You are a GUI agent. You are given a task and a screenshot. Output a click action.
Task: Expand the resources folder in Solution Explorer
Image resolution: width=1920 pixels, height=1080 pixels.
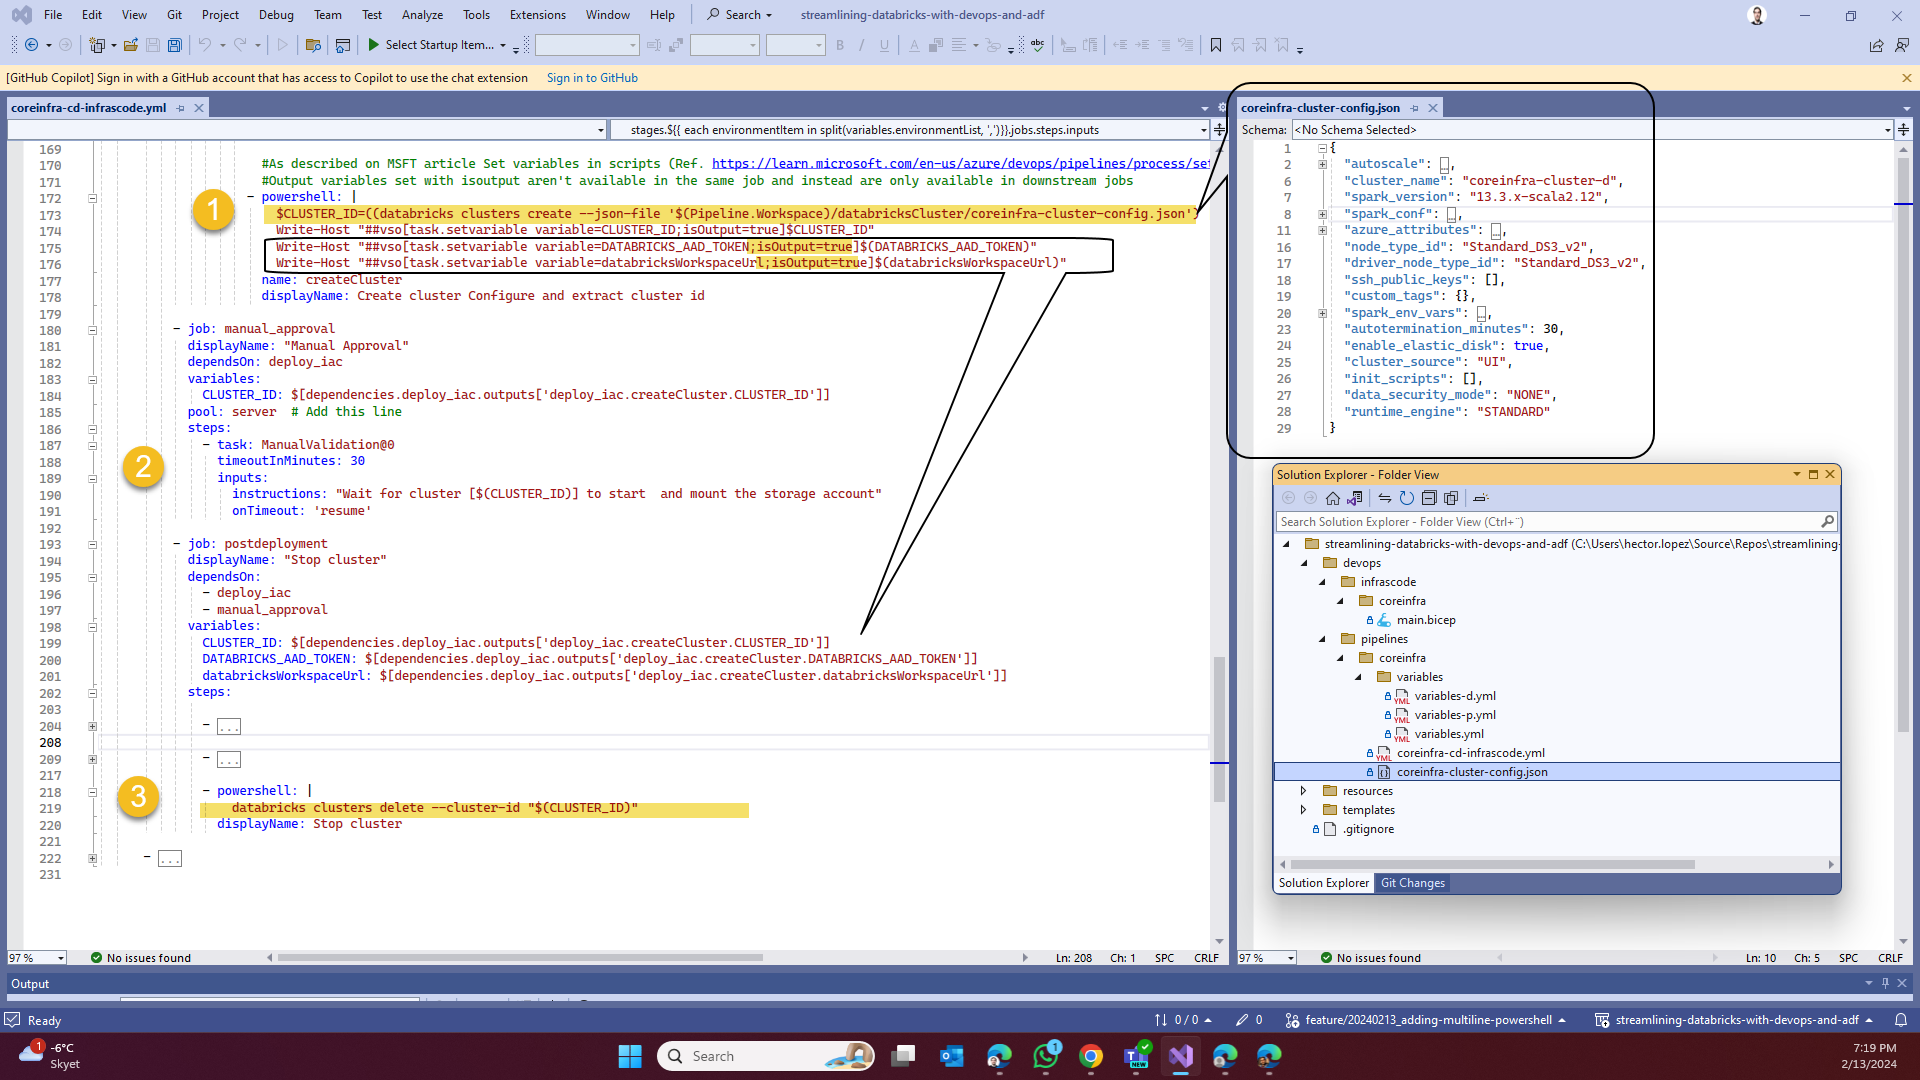(1303, 791)
